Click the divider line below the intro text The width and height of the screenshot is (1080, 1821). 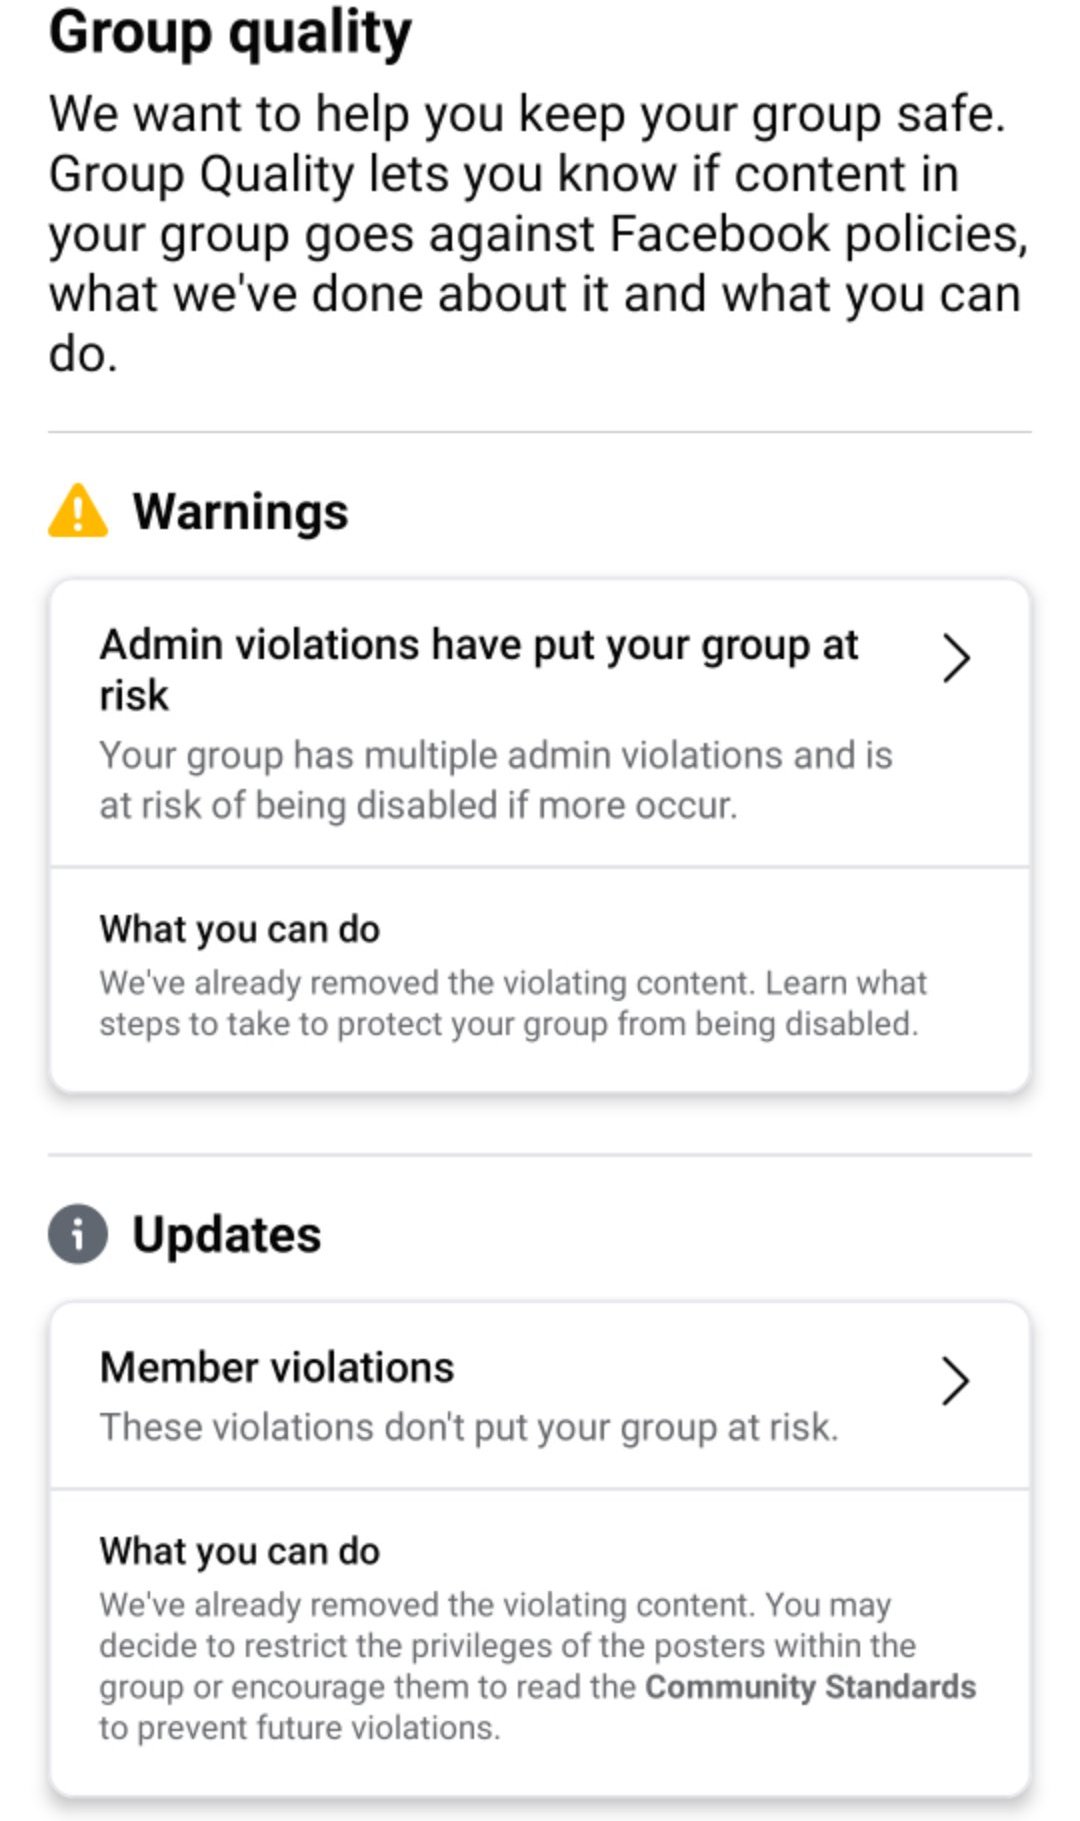coord(540,431)
